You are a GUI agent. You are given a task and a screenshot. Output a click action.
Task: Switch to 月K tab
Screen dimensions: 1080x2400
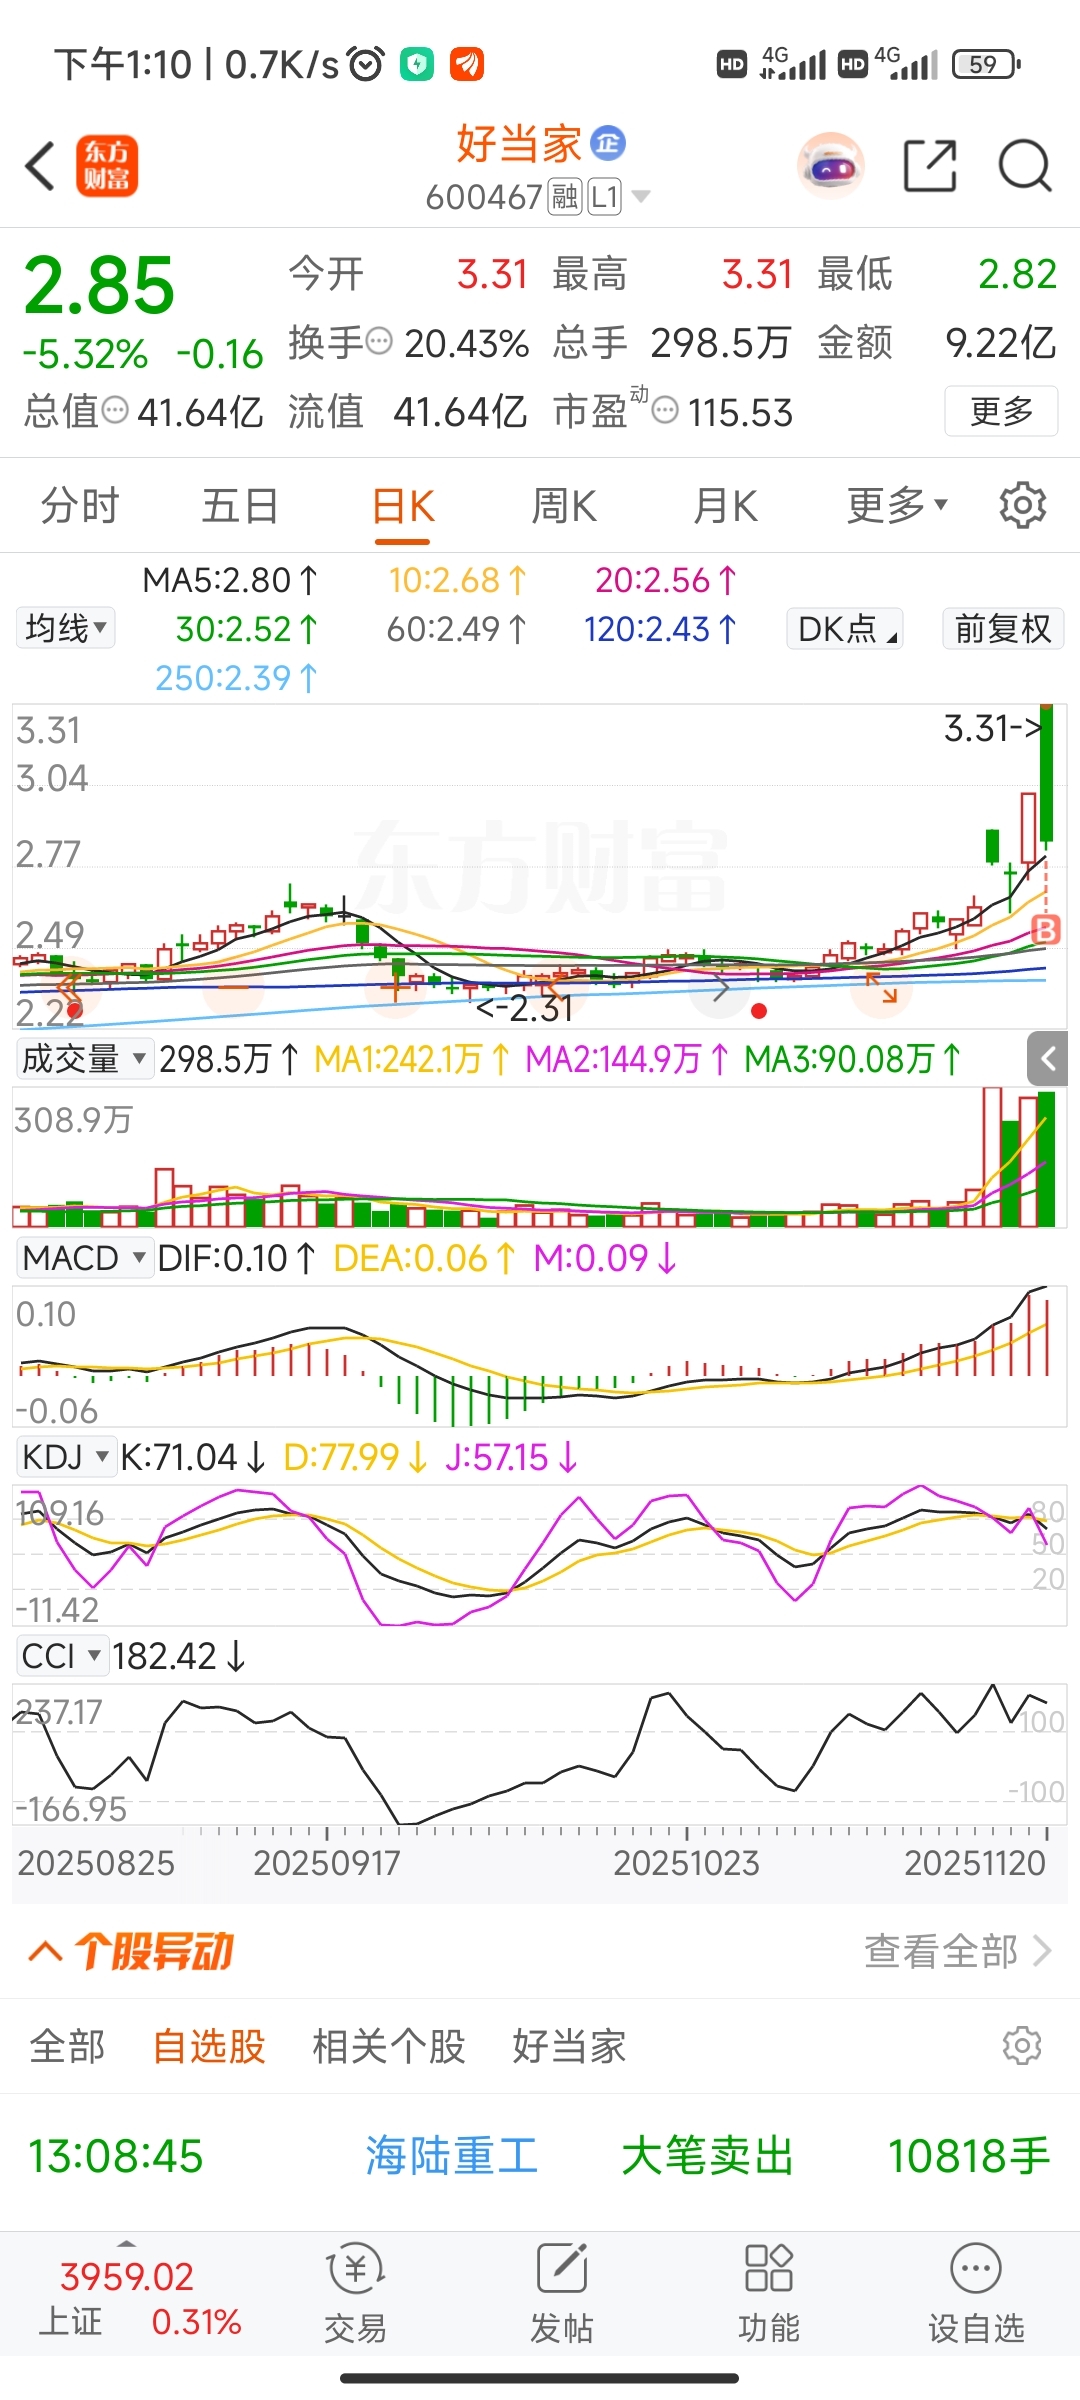click(x=726, y=506)
